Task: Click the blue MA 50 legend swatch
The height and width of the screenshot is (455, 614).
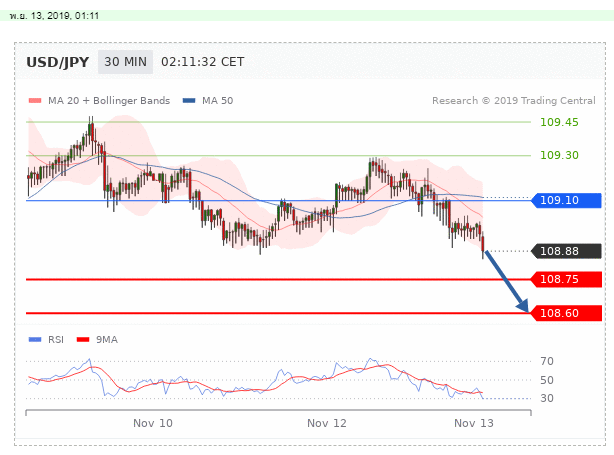Action: 189,101
